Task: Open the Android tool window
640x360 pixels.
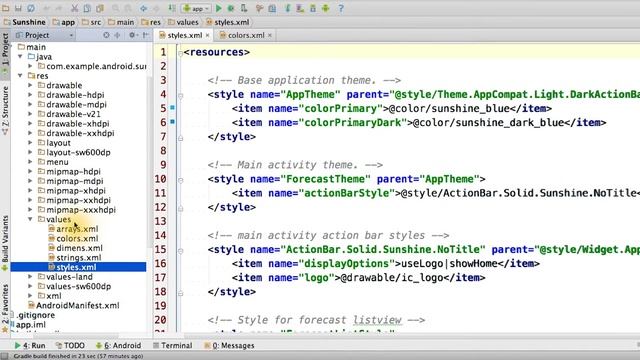Action: tap(118, 345)
